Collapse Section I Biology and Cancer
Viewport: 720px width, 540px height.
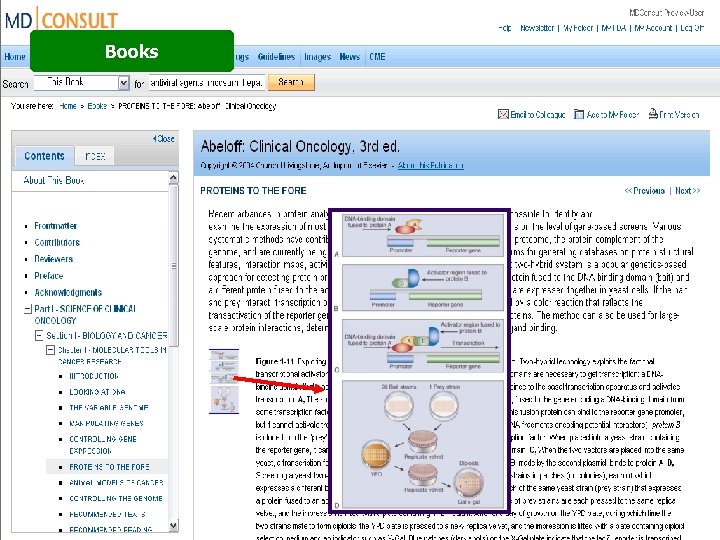click(39, 336)
